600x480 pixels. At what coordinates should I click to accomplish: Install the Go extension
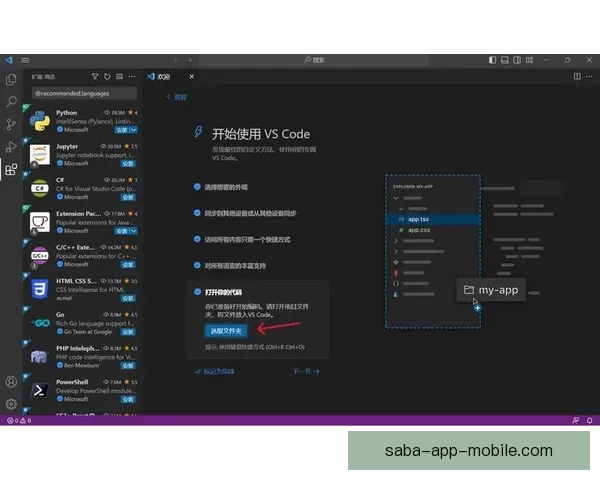coord(128,332)
